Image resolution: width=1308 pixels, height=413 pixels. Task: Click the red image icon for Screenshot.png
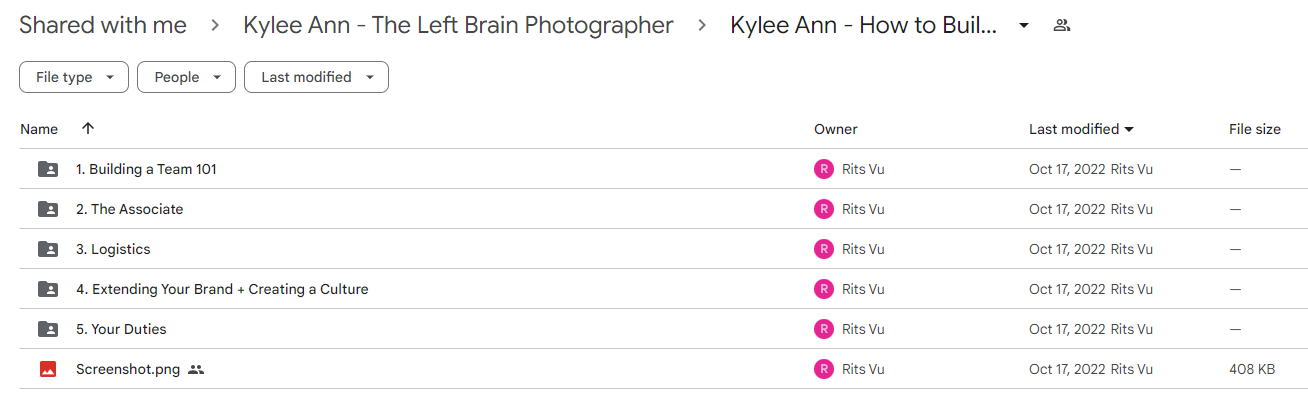point(48,369)
